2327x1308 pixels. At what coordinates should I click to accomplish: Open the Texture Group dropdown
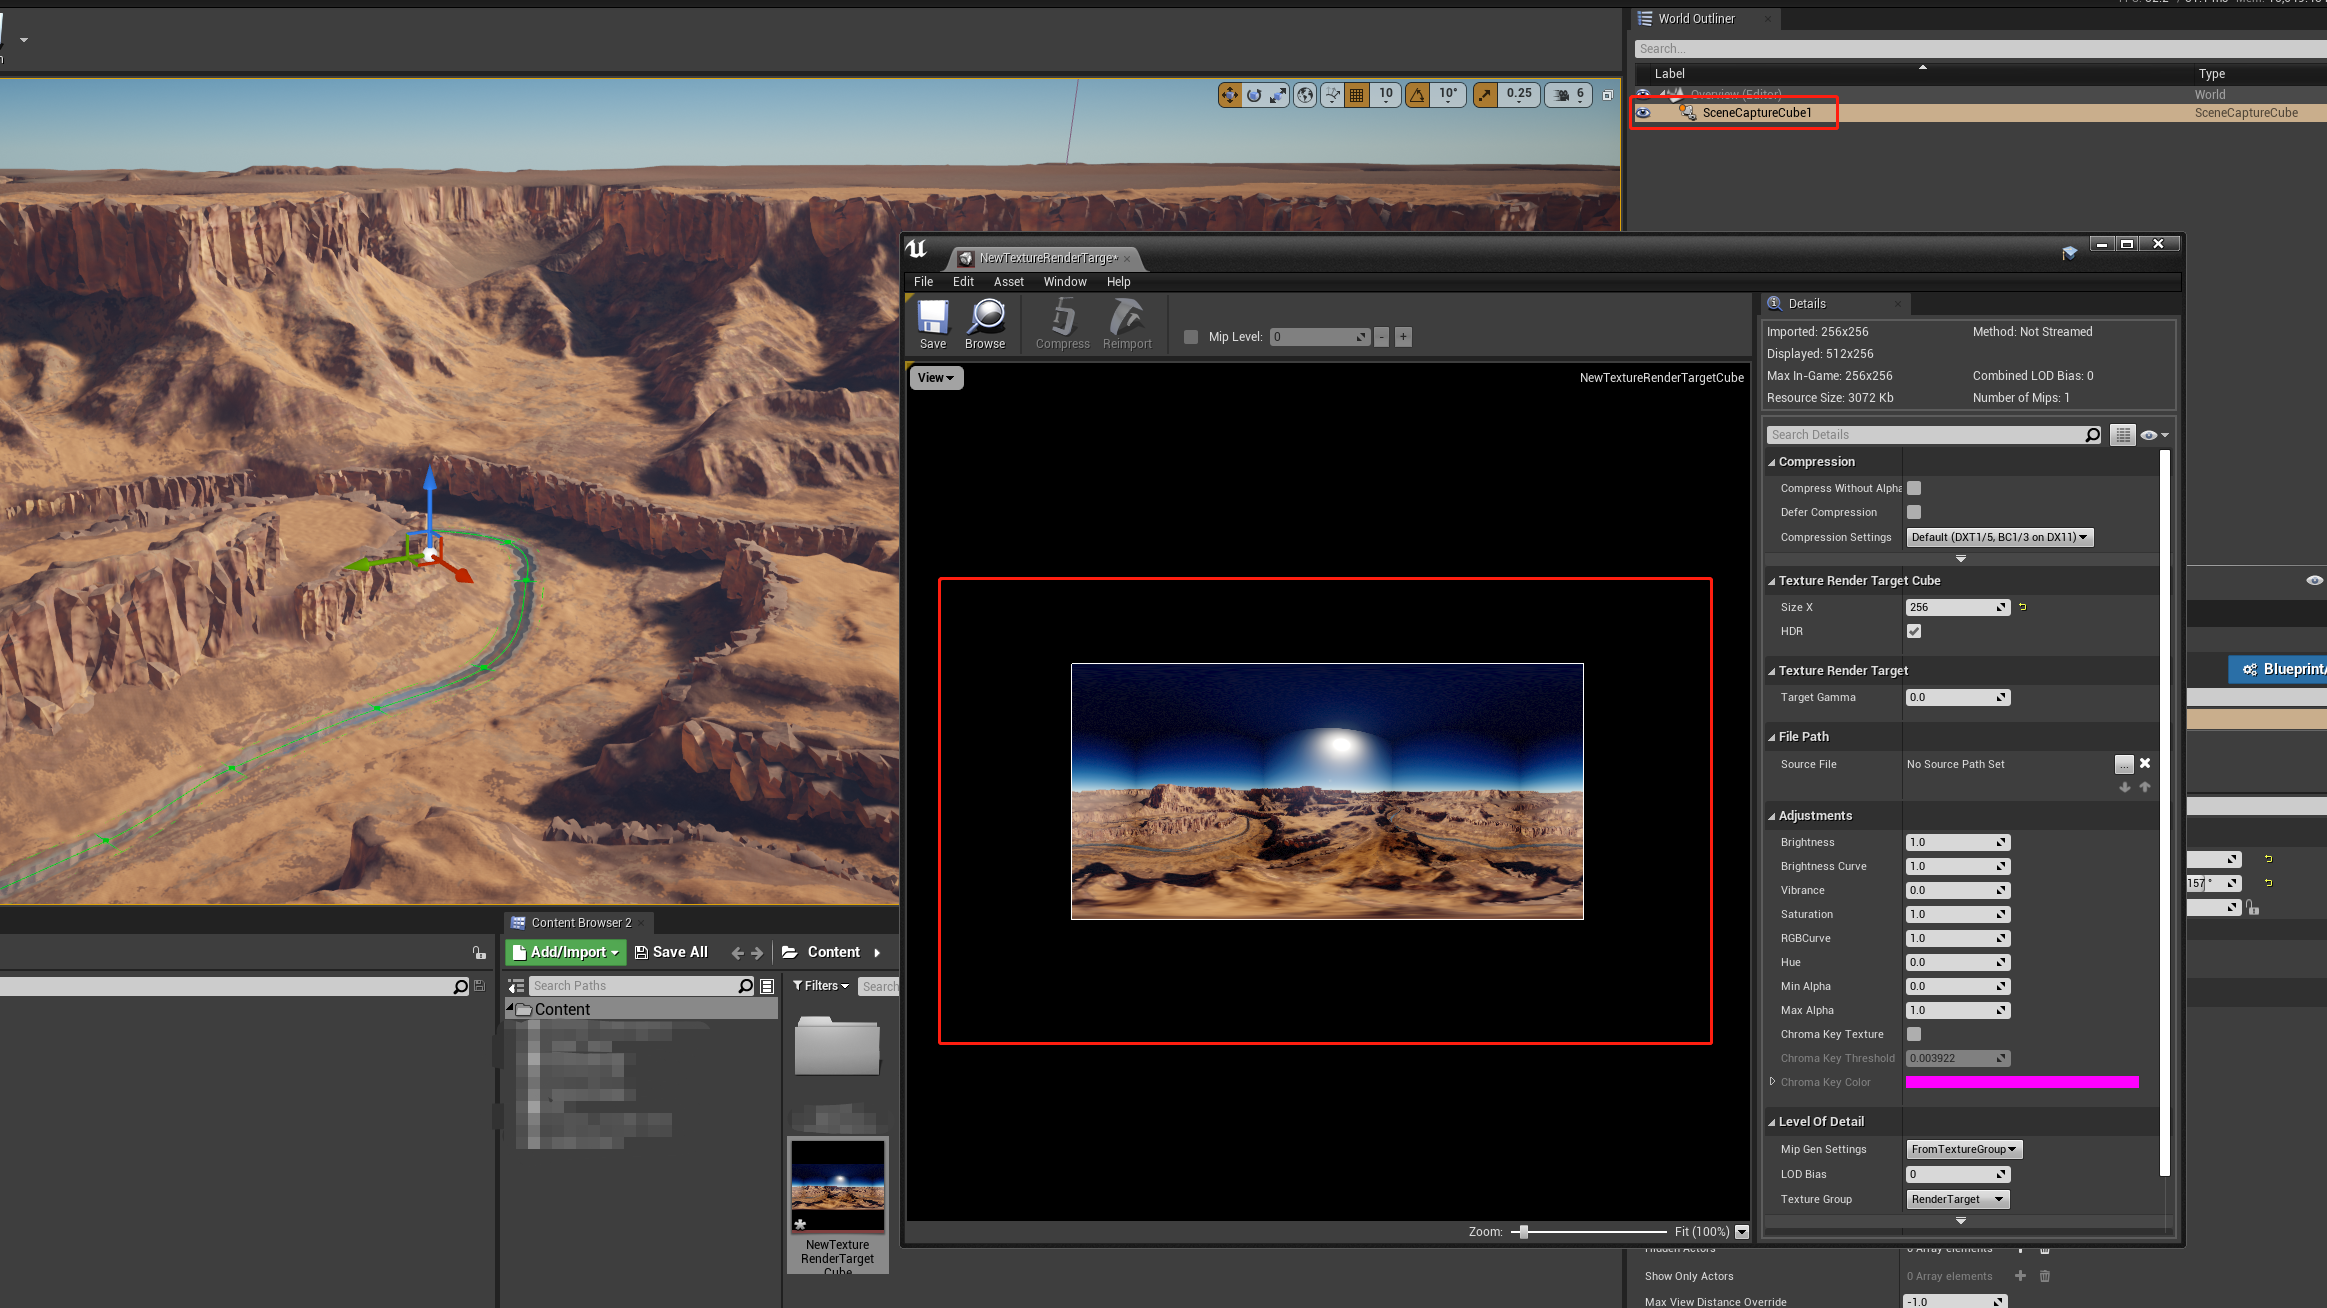tap(1957, 1199)
